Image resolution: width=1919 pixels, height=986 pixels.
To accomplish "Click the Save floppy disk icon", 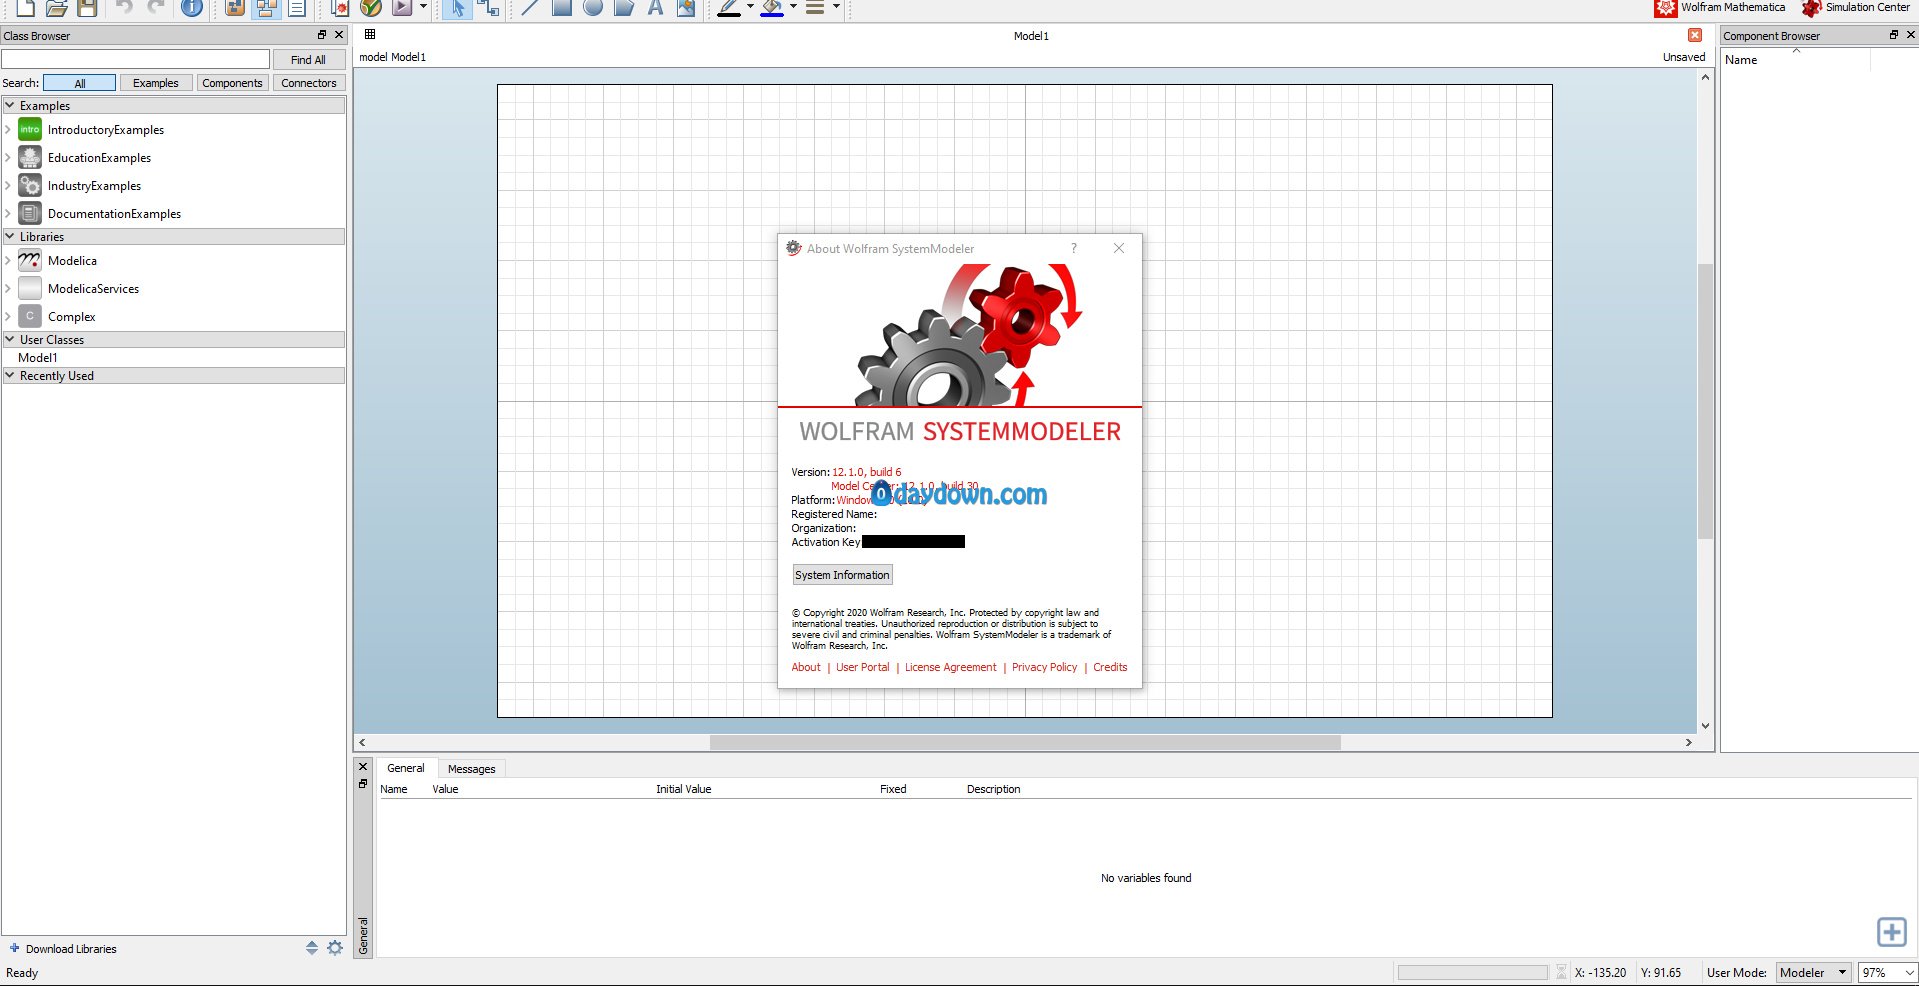I will click(x=87, y=8).
